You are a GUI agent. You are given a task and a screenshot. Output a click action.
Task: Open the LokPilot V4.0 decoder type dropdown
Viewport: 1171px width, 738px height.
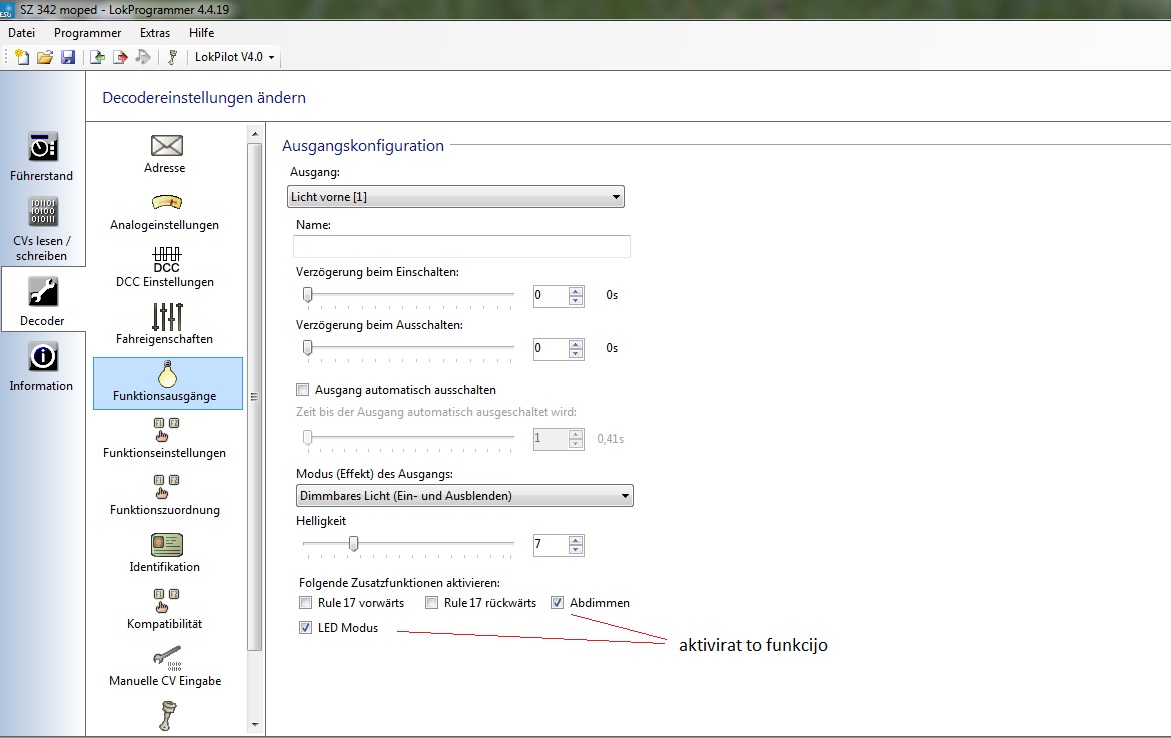point(234,57)
